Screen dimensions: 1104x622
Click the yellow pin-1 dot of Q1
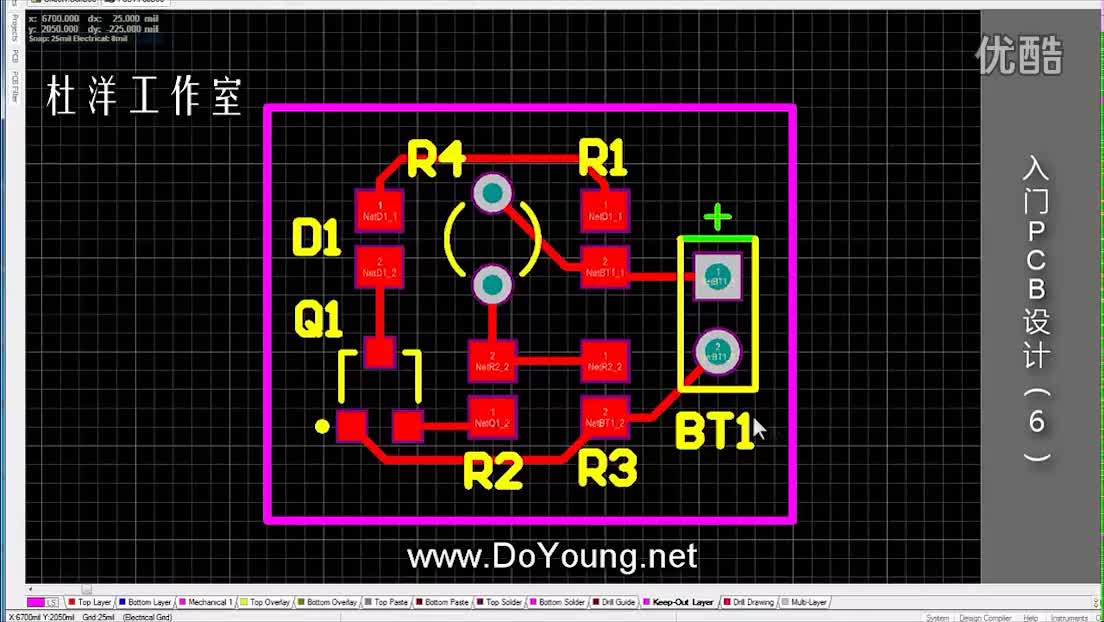[x=322, y=426]
